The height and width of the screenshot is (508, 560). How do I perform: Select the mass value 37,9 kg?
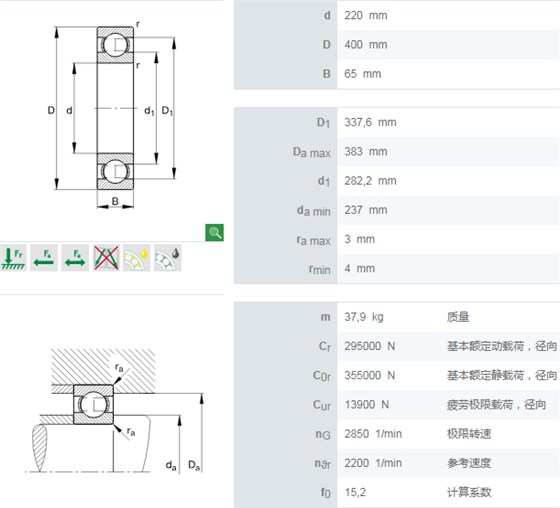[364, 317]
